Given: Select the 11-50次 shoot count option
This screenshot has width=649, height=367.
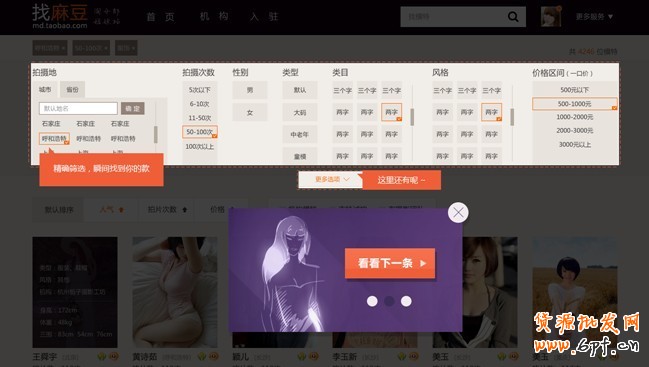Looking at the screenshot, I should tap(200, 118).
